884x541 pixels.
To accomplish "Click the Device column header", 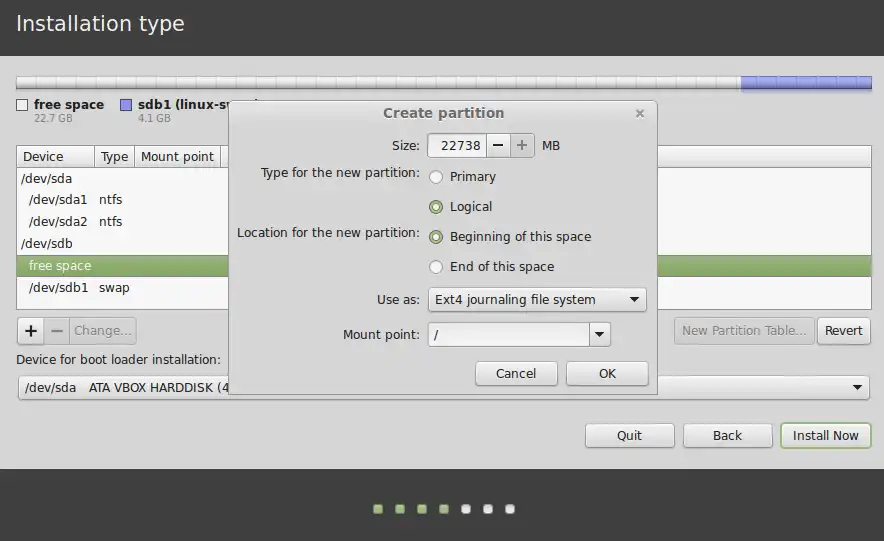I will (55, 157).
